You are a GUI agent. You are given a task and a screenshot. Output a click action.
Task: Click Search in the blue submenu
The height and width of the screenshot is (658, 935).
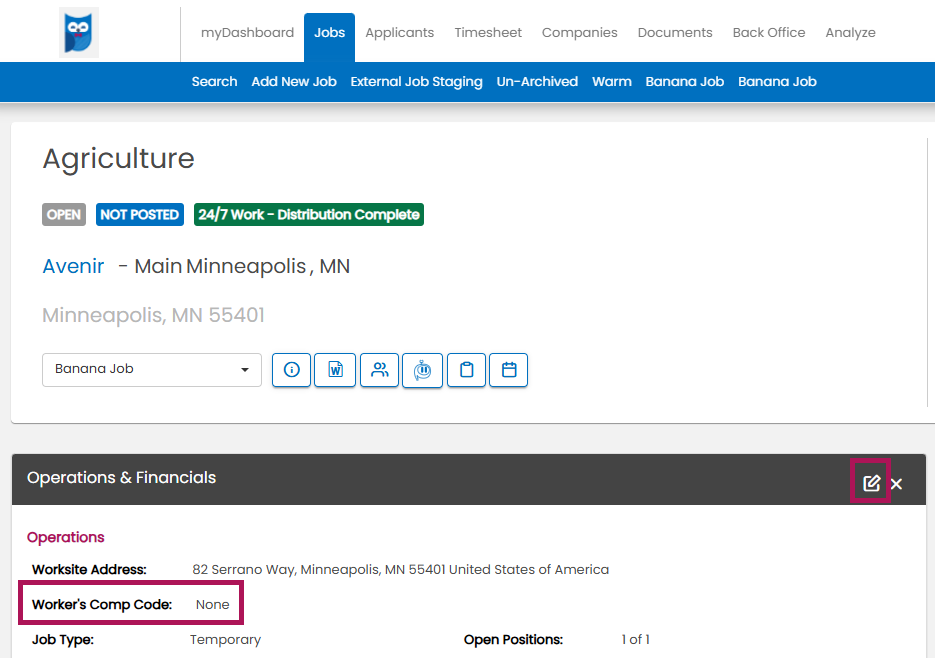[214, 82]
